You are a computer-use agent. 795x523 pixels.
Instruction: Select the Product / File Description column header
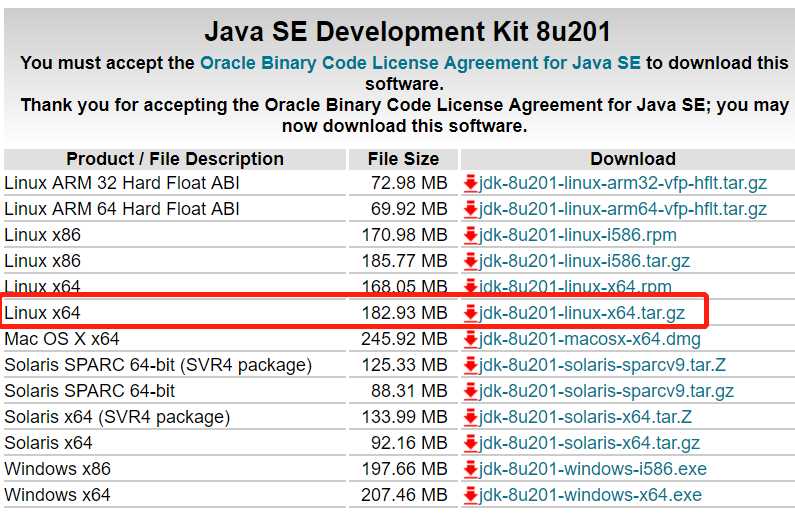coord(175,159)
